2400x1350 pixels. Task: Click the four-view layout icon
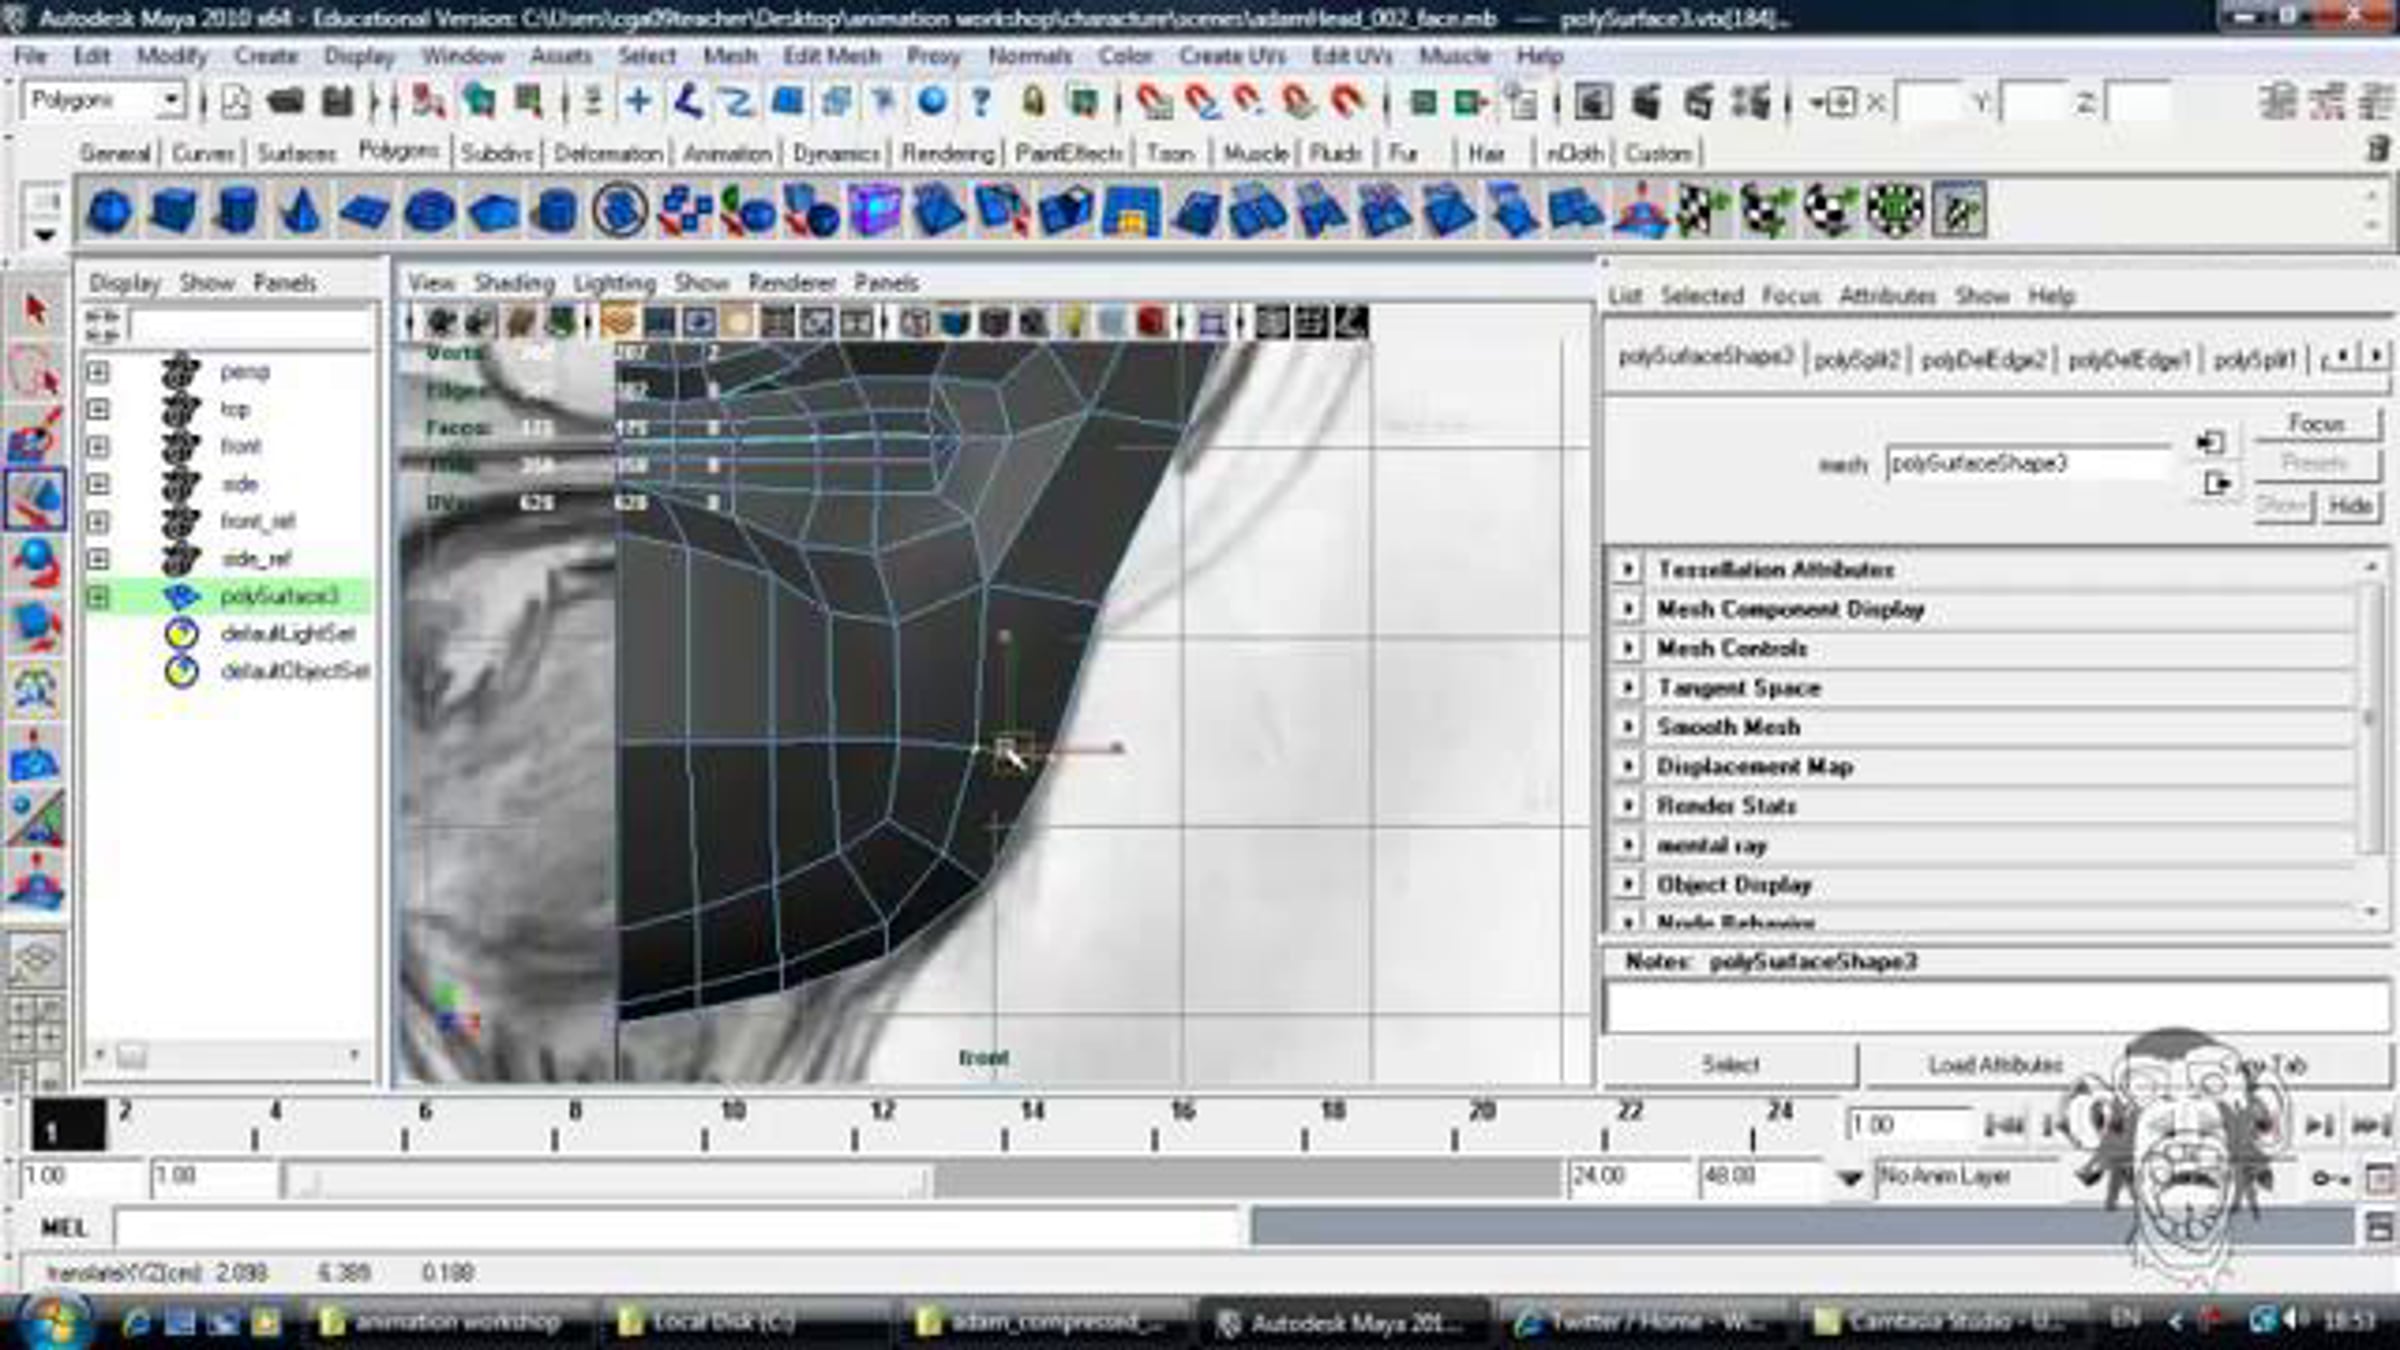coord(36,1022)
